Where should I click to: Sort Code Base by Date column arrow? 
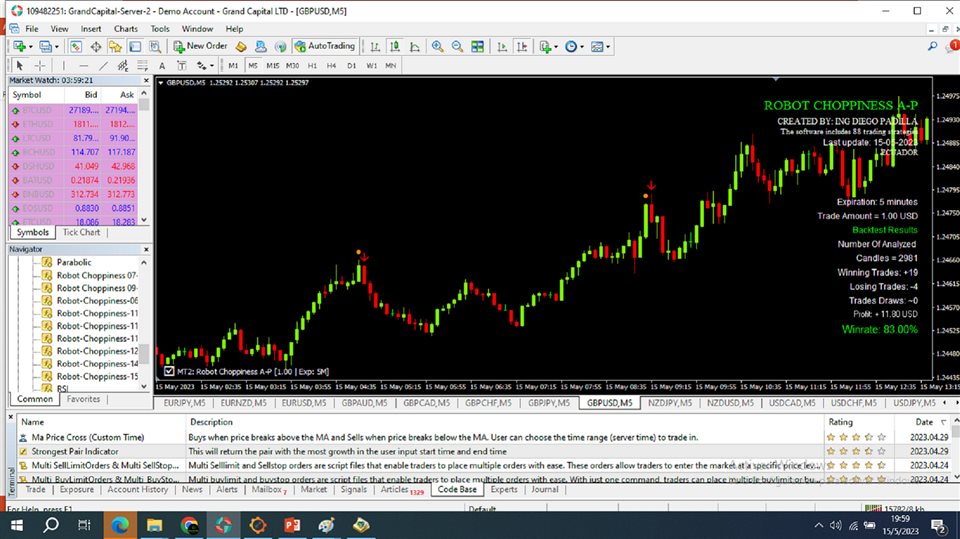(x=943, y=423)
